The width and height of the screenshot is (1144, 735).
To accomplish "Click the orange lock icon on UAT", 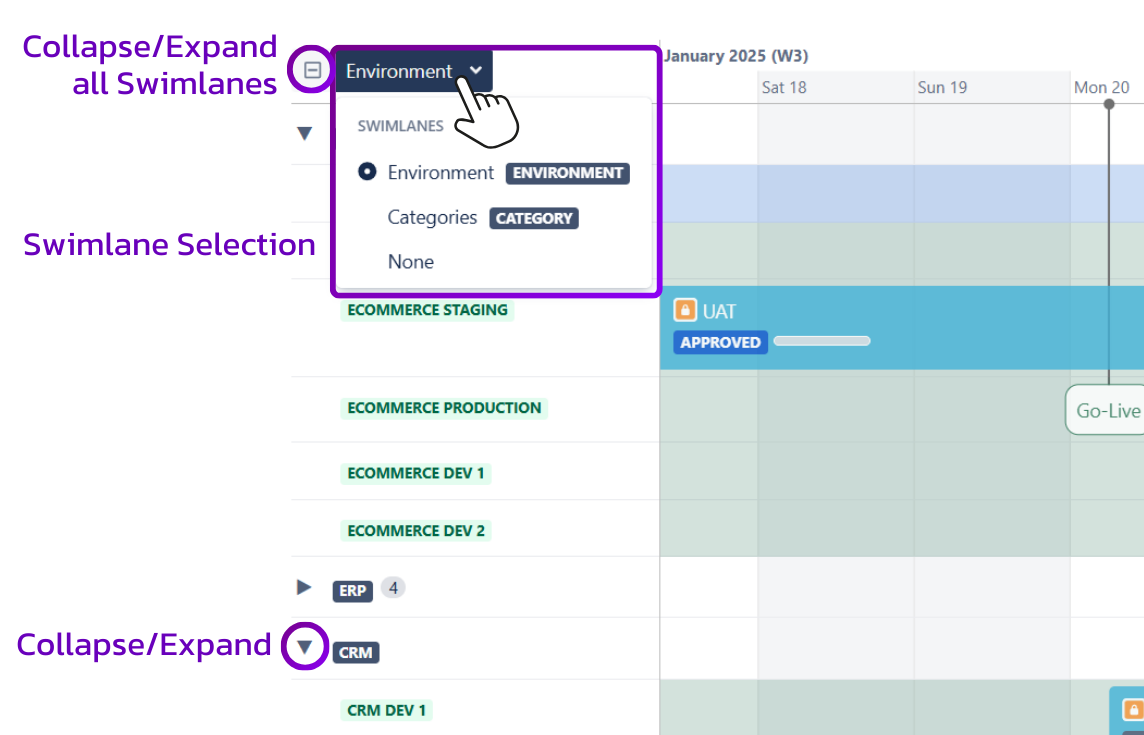I will [685, 310].
